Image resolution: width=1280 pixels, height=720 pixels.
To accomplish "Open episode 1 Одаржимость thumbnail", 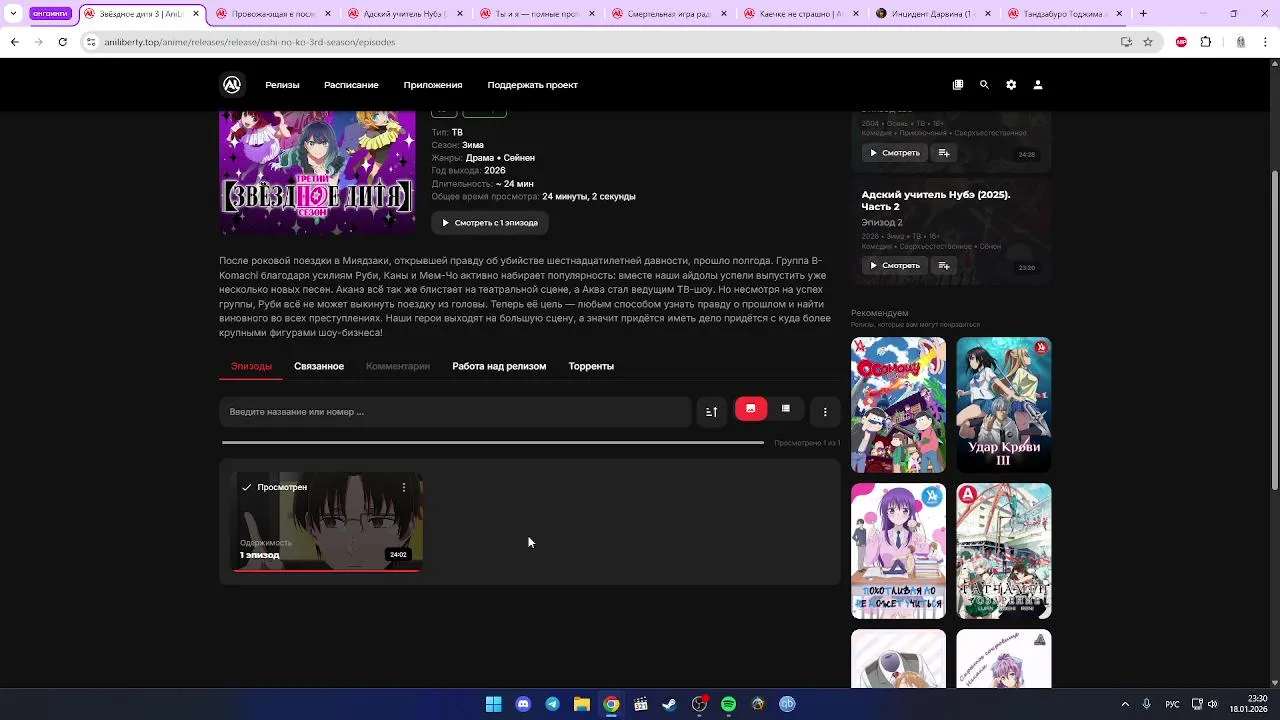I will [x=327, y=522].
